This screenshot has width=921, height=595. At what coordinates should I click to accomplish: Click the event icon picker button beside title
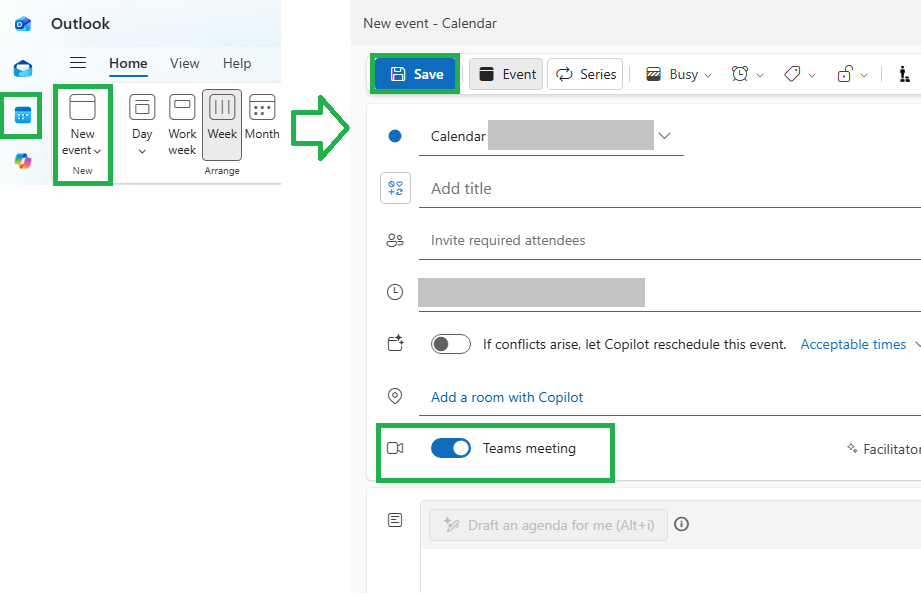(395, 188)
